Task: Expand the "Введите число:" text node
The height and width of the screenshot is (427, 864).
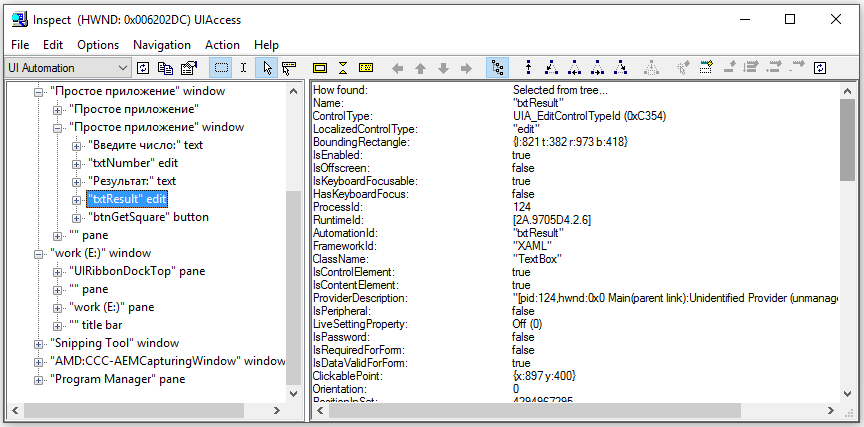Action: [76, 146]
